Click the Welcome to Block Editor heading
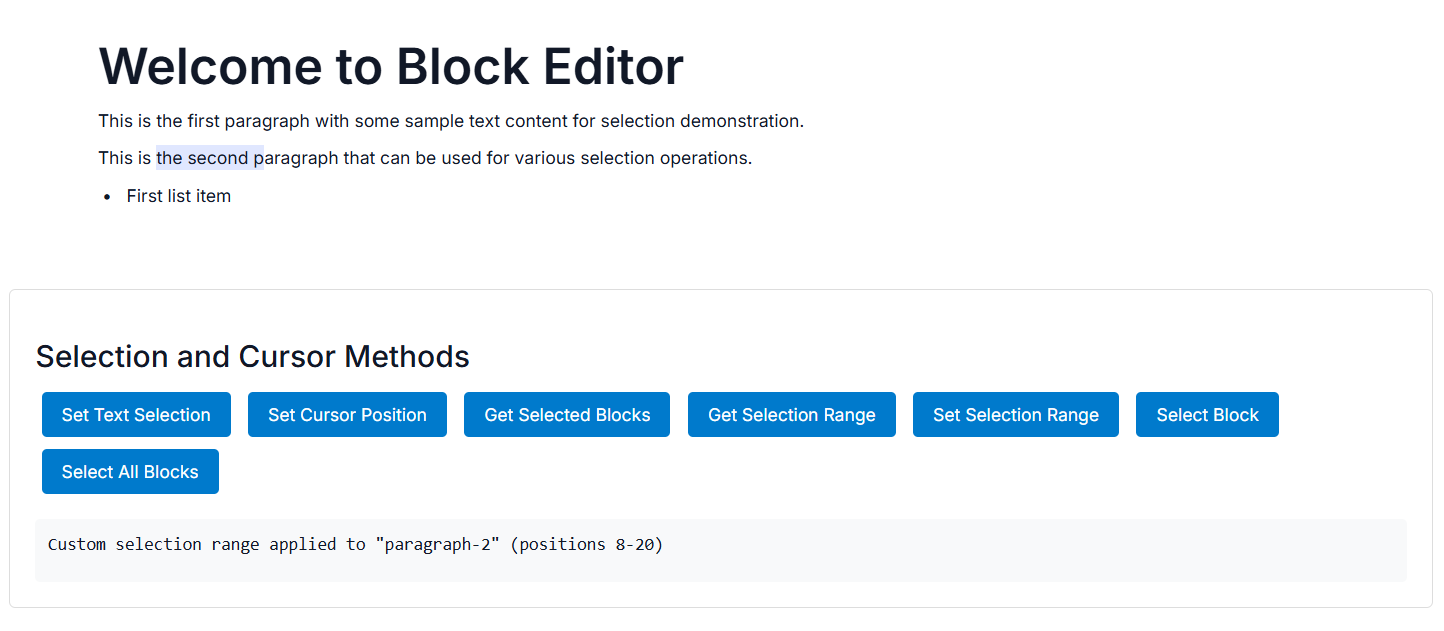 [391, 66]
